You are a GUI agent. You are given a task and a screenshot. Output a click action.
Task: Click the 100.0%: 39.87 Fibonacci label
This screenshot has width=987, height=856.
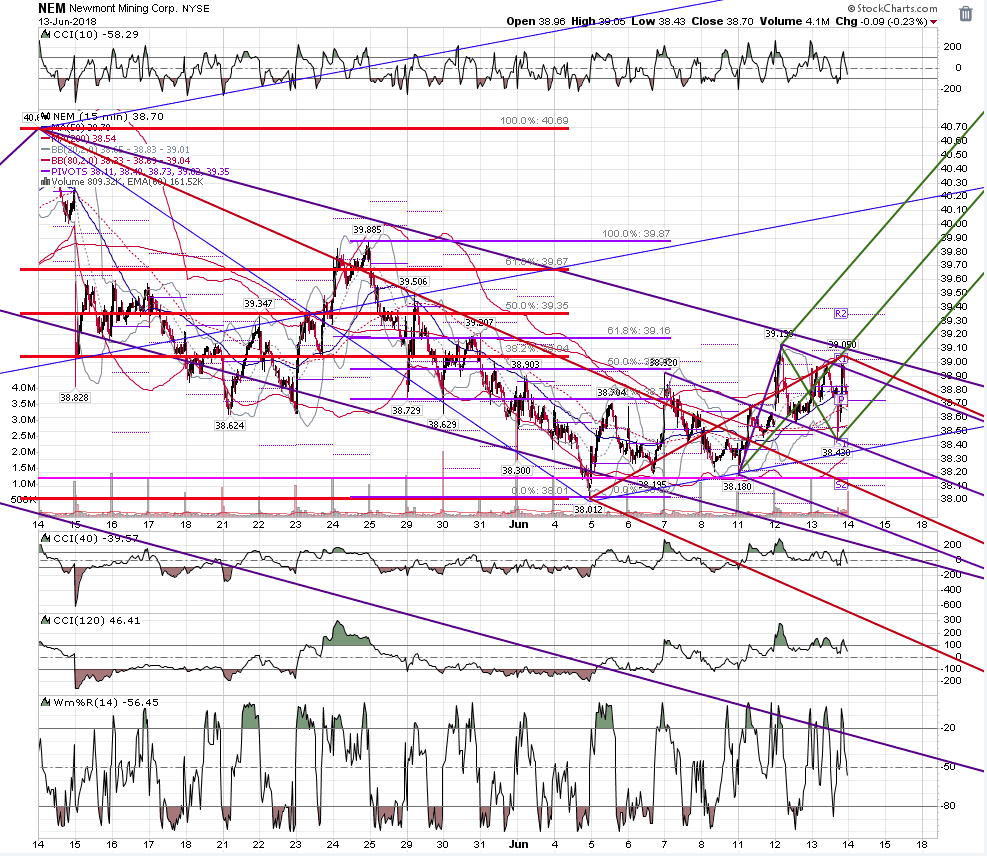click(x=636, y=234)
